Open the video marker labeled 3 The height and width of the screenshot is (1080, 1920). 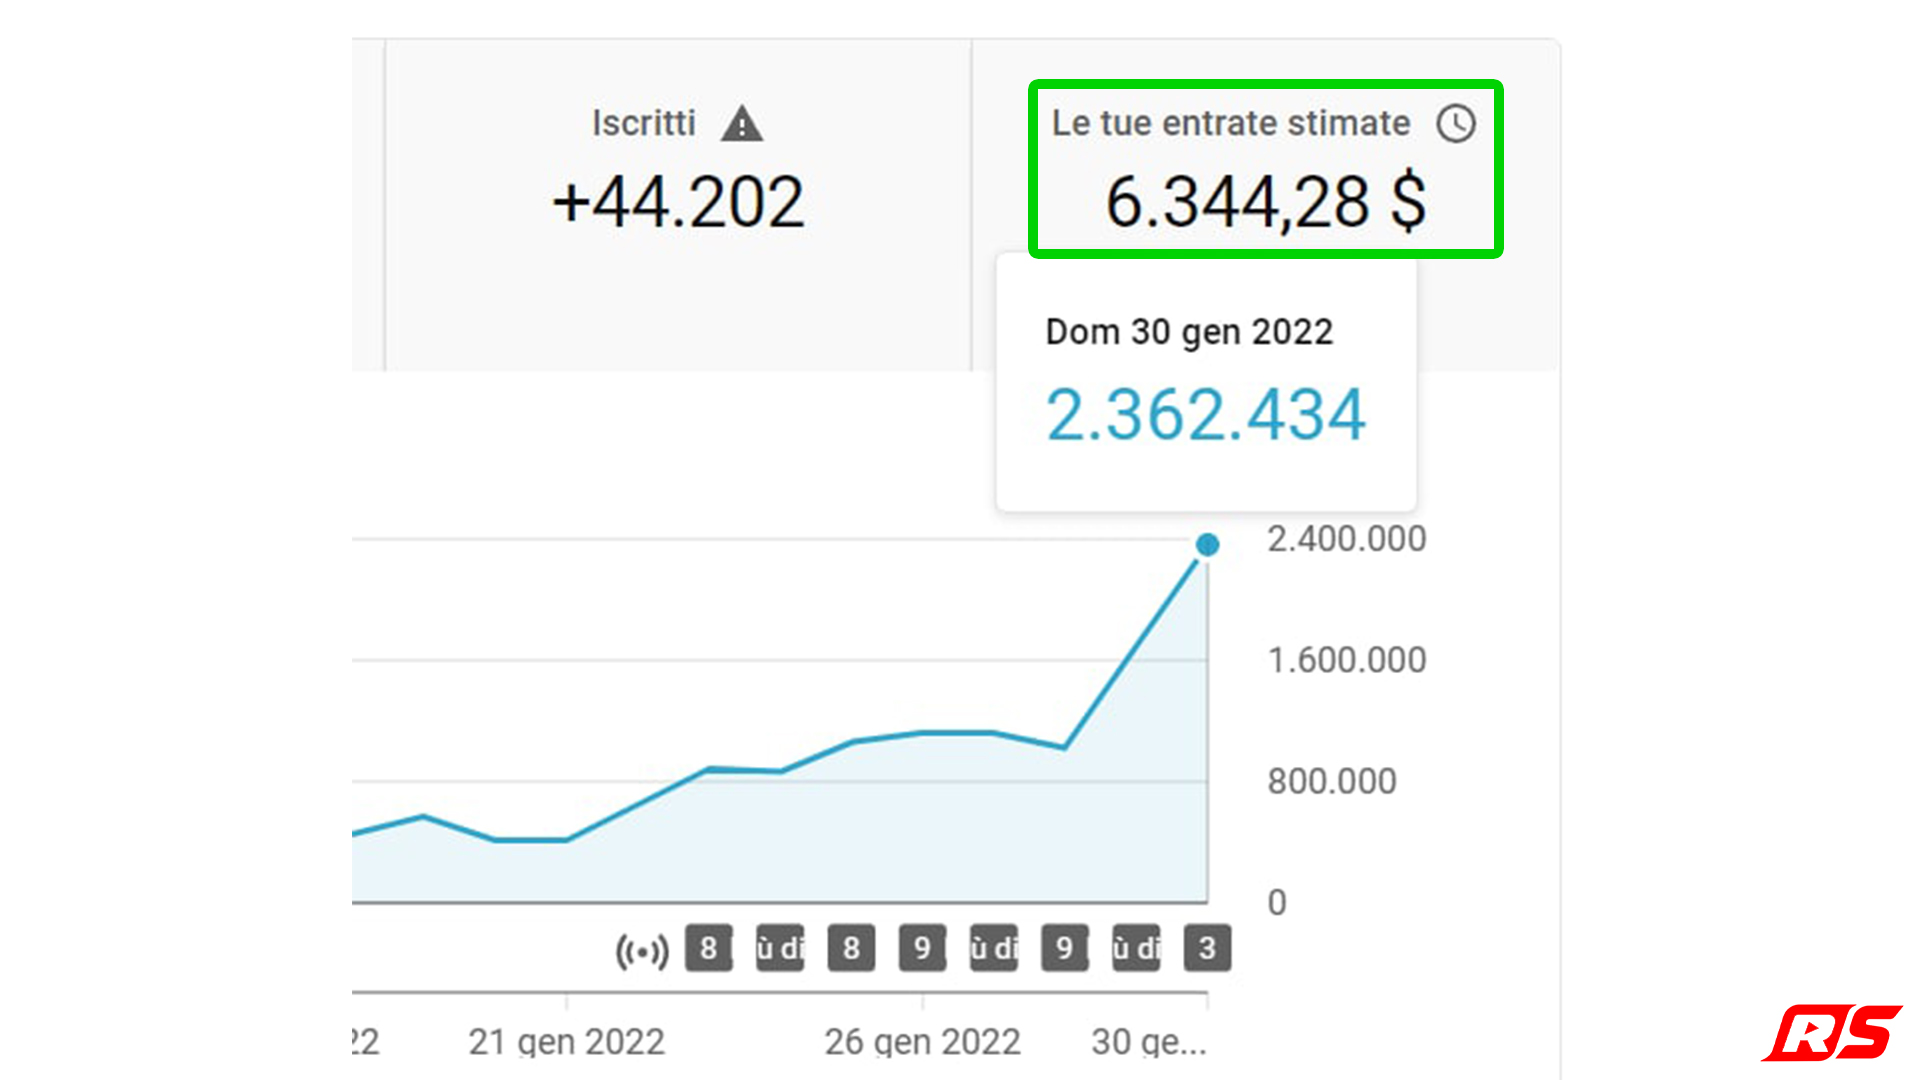click(x=1207, y=948)
